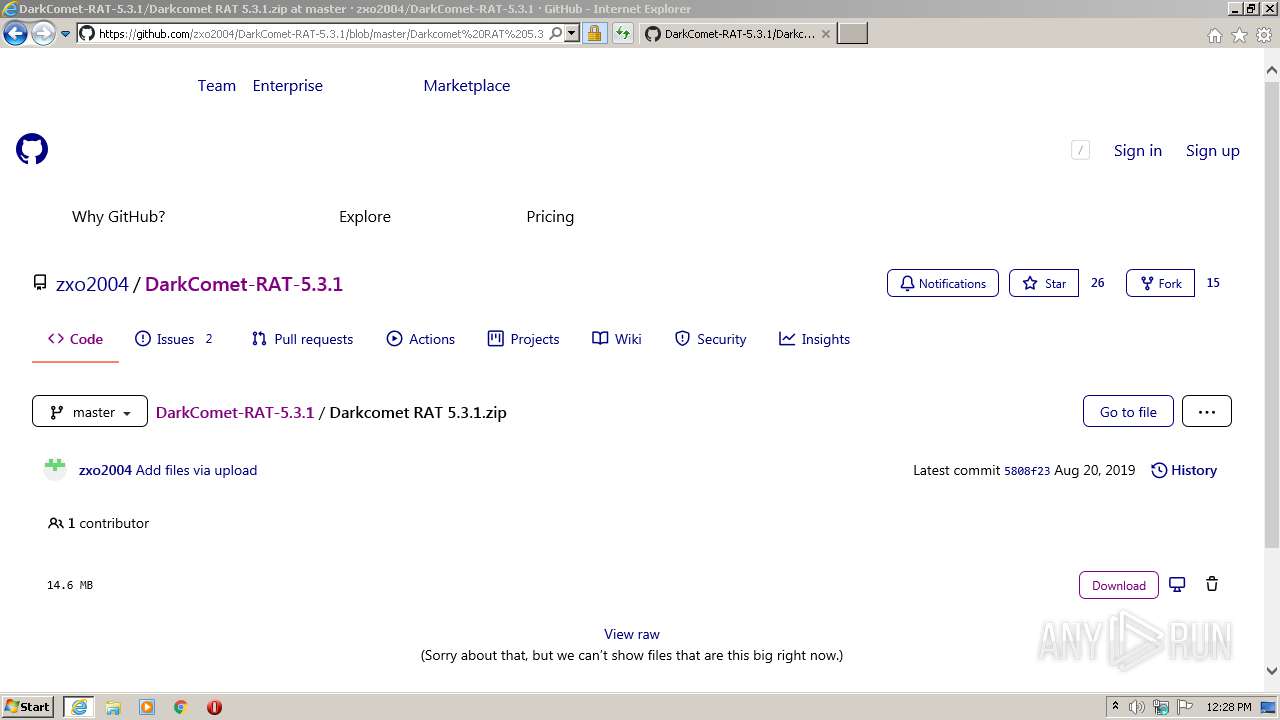Click the Team navigation link
The width and height of the screenshot is (1280, 720).
point(217,86)
